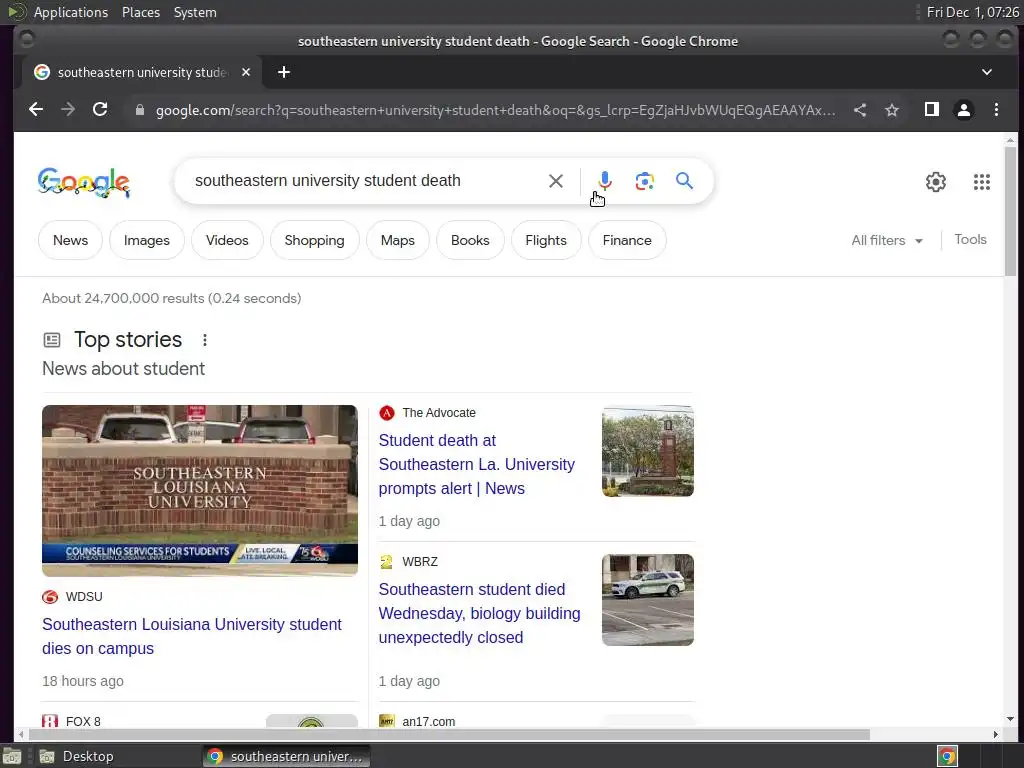Screen dimensions: 1024x768
Task: Bookmark this page with star icon
Action: 892,110
